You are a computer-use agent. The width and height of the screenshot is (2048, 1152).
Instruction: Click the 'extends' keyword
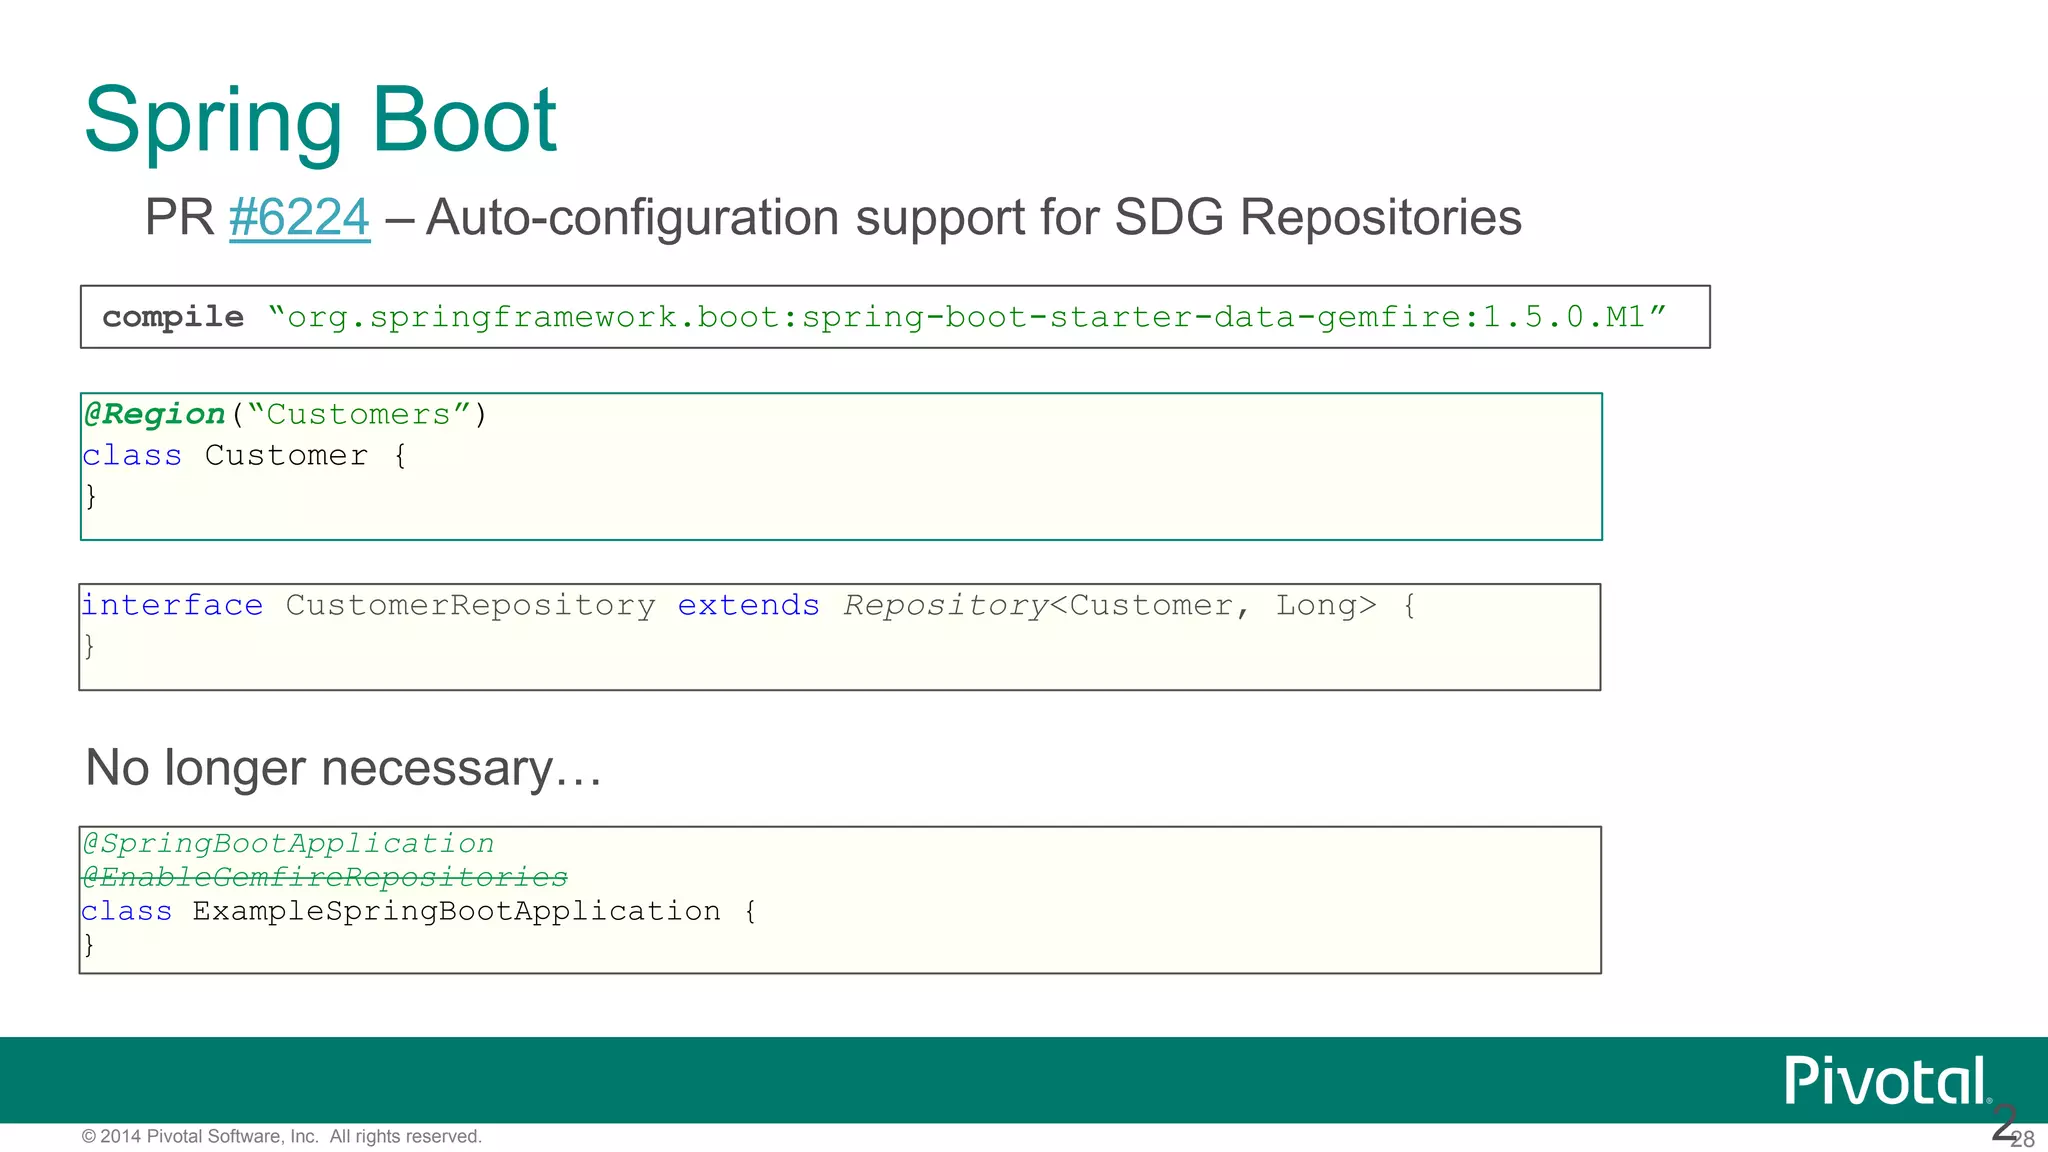(x=748, y=605)
